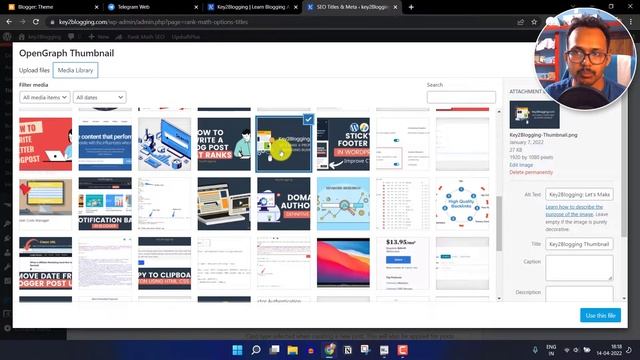Click the share page icon in address bar
The height and width of the screenshot is (360, 640).
click(x=520, y=22)
